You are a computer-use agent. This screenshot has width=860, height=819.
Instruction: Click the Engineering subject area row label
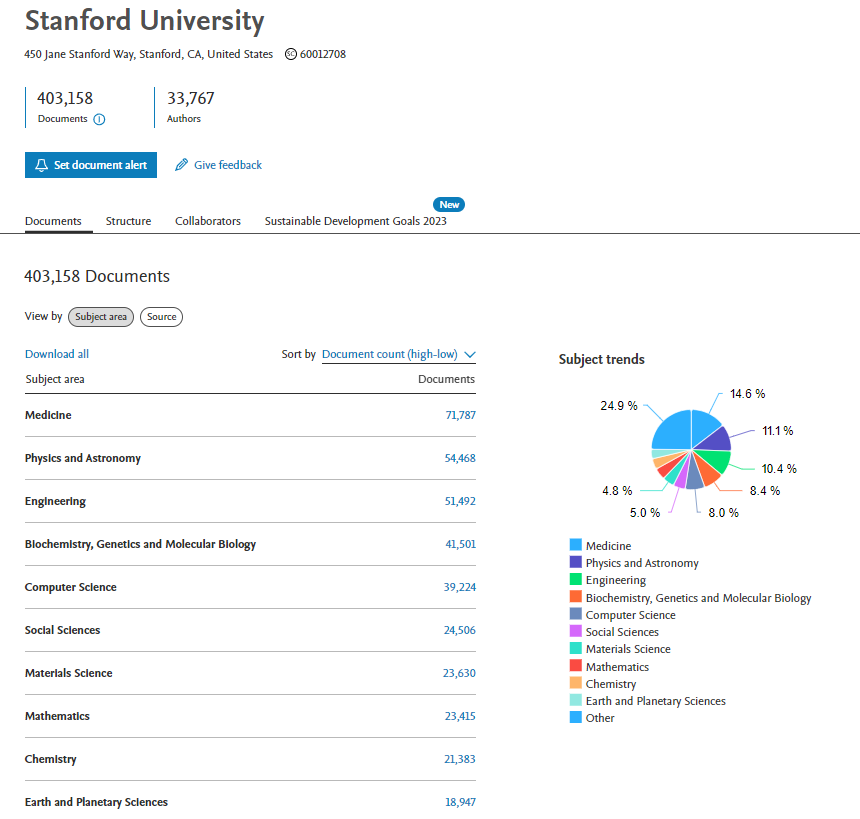coord(55,501)
